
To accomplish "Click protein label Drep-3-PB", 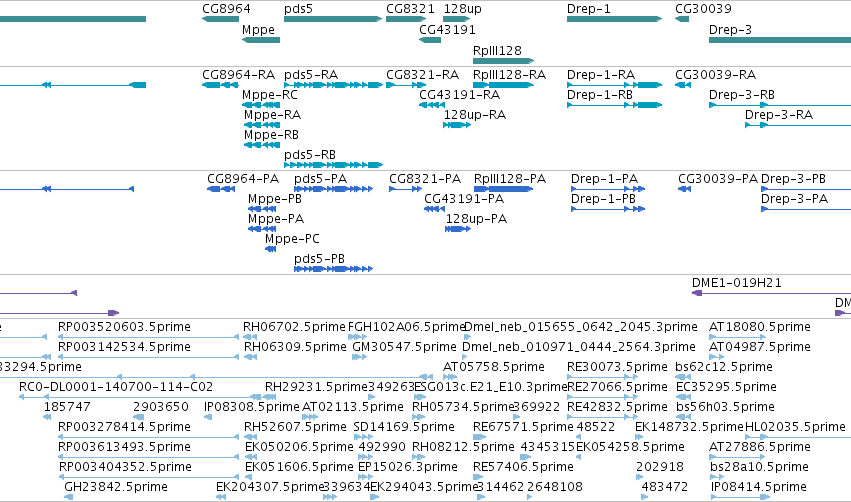I will 793,179.
